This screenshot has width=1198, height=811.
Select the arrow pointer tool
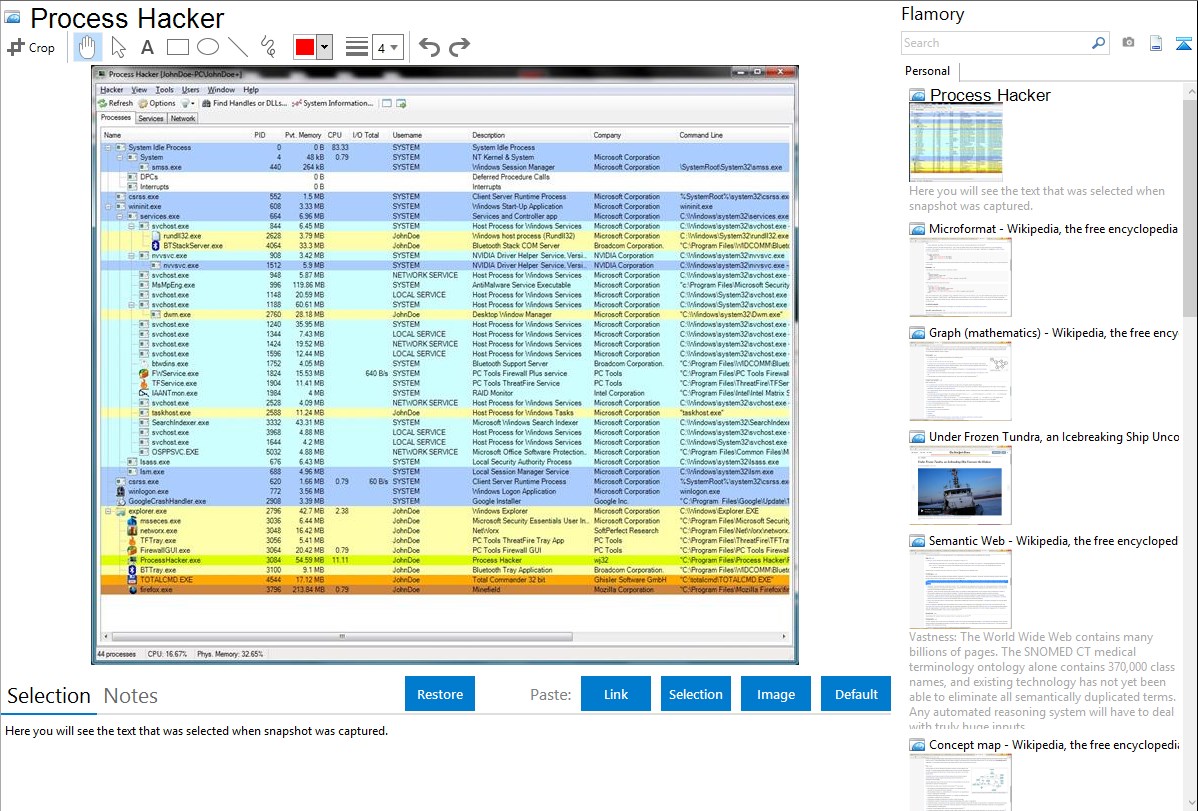[x=118, y=47]
